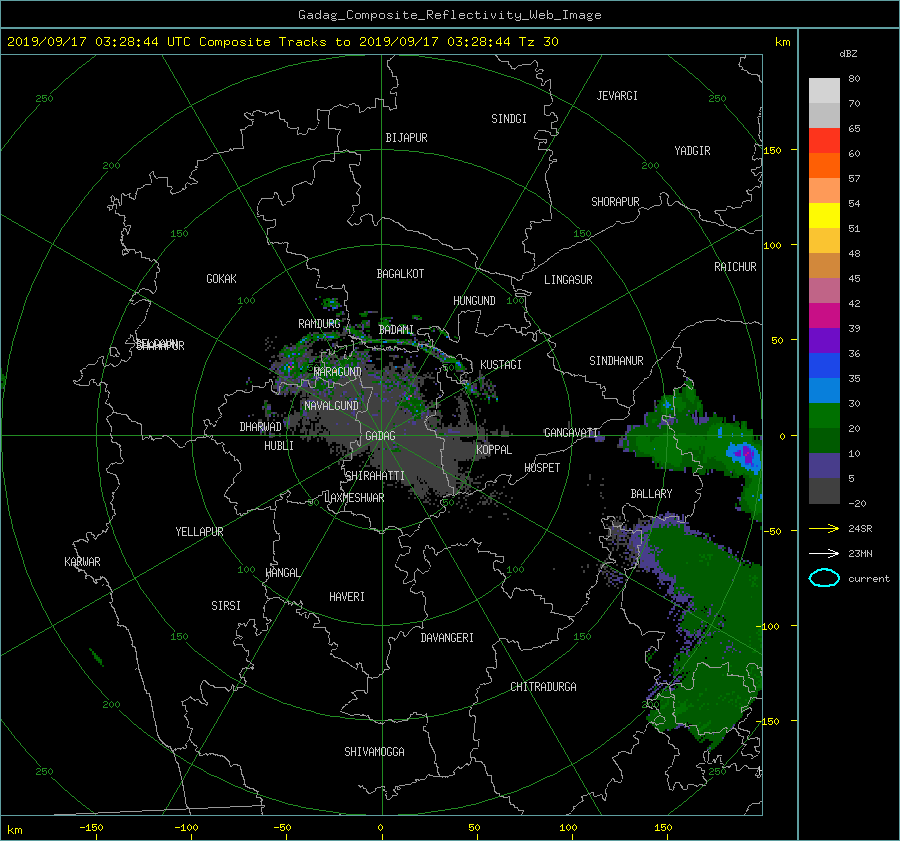Viewport: 900px width, 841px height.
Task: Click the CHITRADURGA label
Action: click(x=543, y=687)
